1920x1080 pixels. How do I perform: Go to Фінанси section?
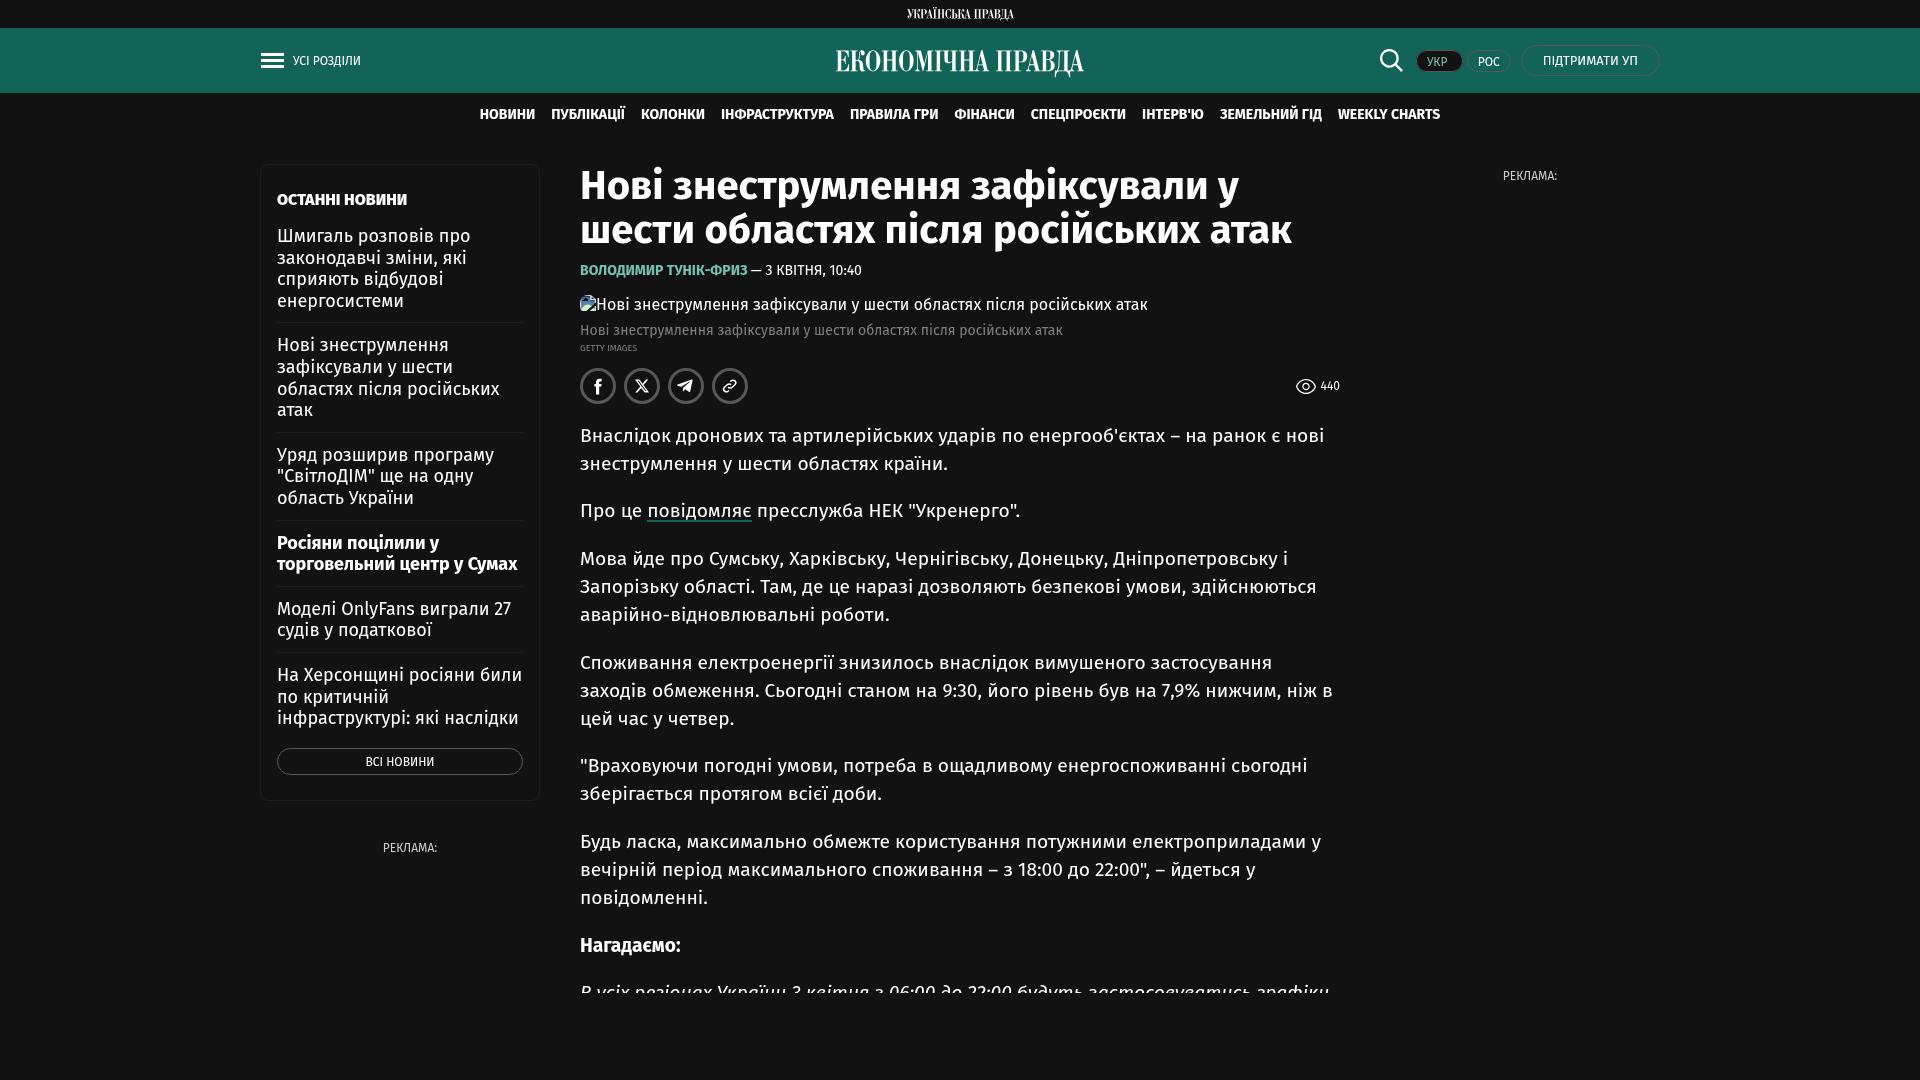984,115
